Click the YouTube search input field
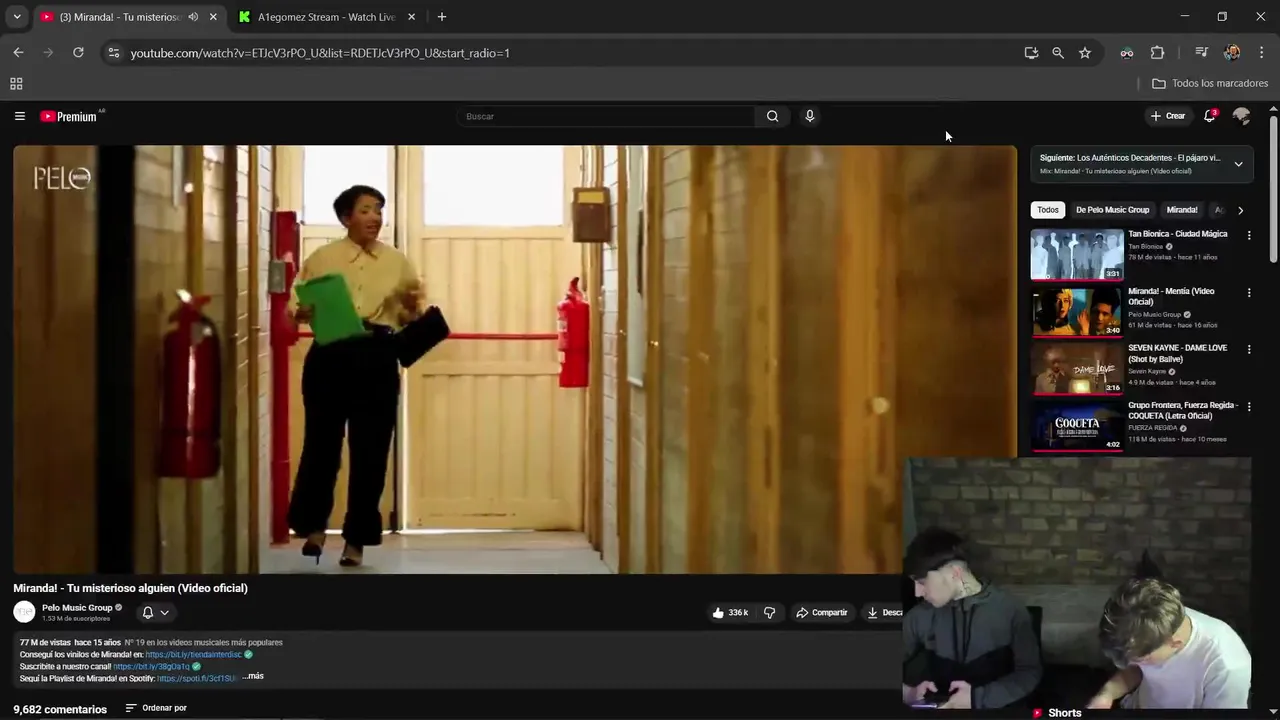Image resolution: width=1280 pixels, height=720 pixels. point(605,116)
